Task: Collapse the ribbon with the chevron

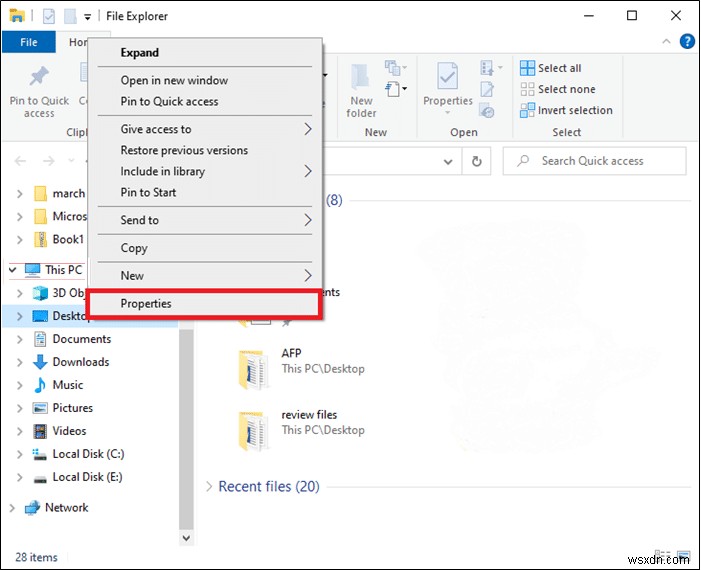Action: 666,41
